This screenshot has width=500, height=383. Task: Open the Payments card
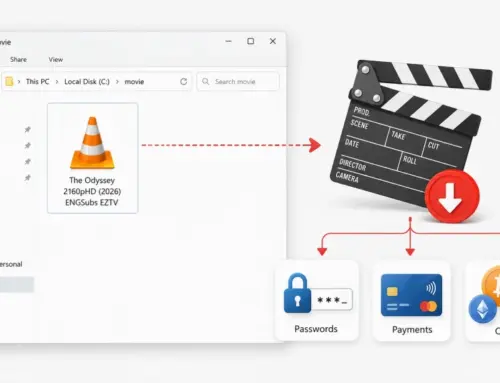412,301
